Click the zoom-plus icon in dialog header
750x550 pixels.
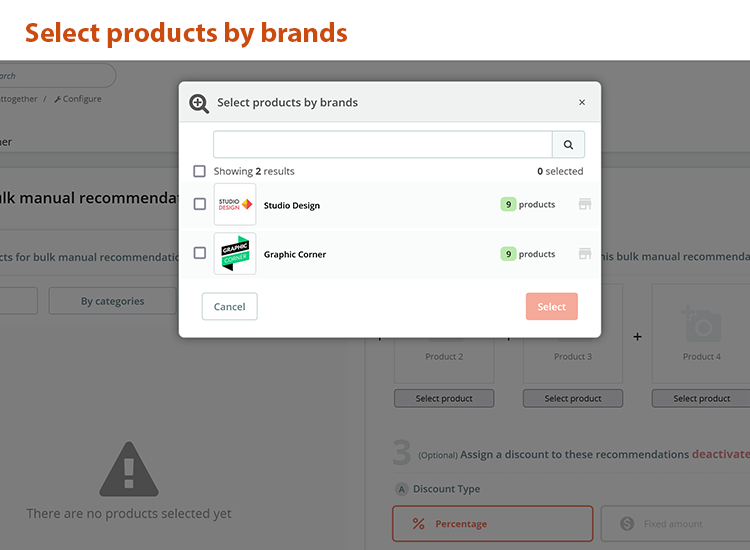pos(199,103)
